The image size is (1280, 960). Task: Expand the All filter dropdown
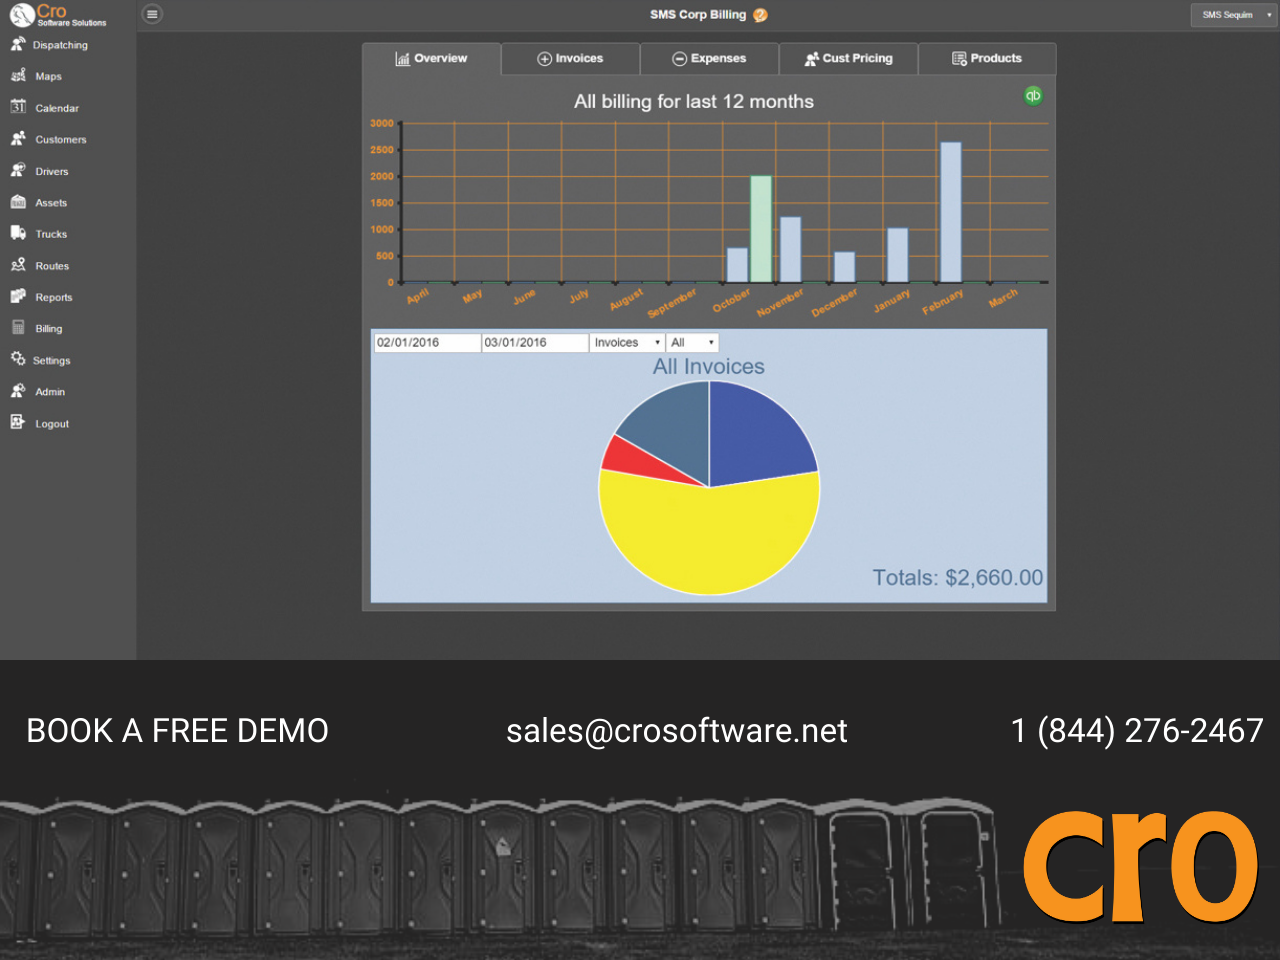click(692, 343)
